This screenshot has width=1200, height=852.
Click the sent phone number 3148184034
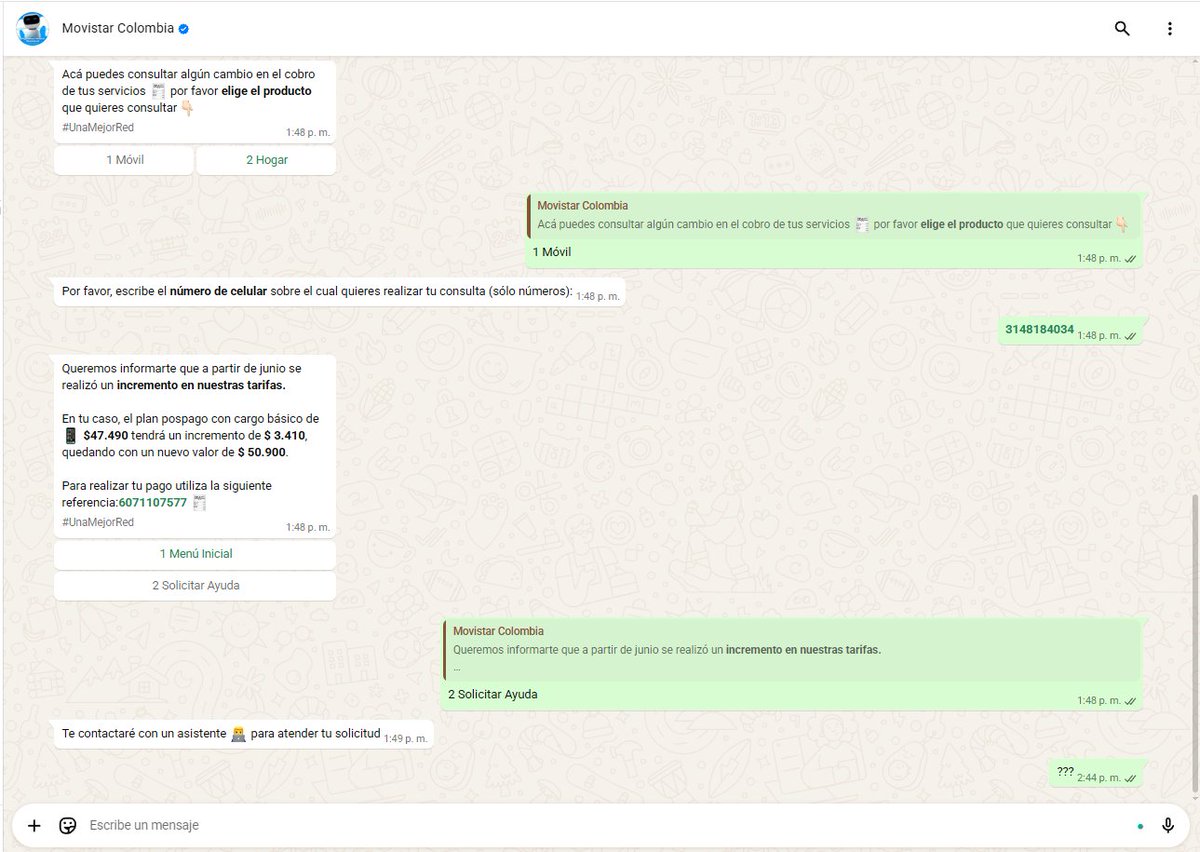(1039, 329)
